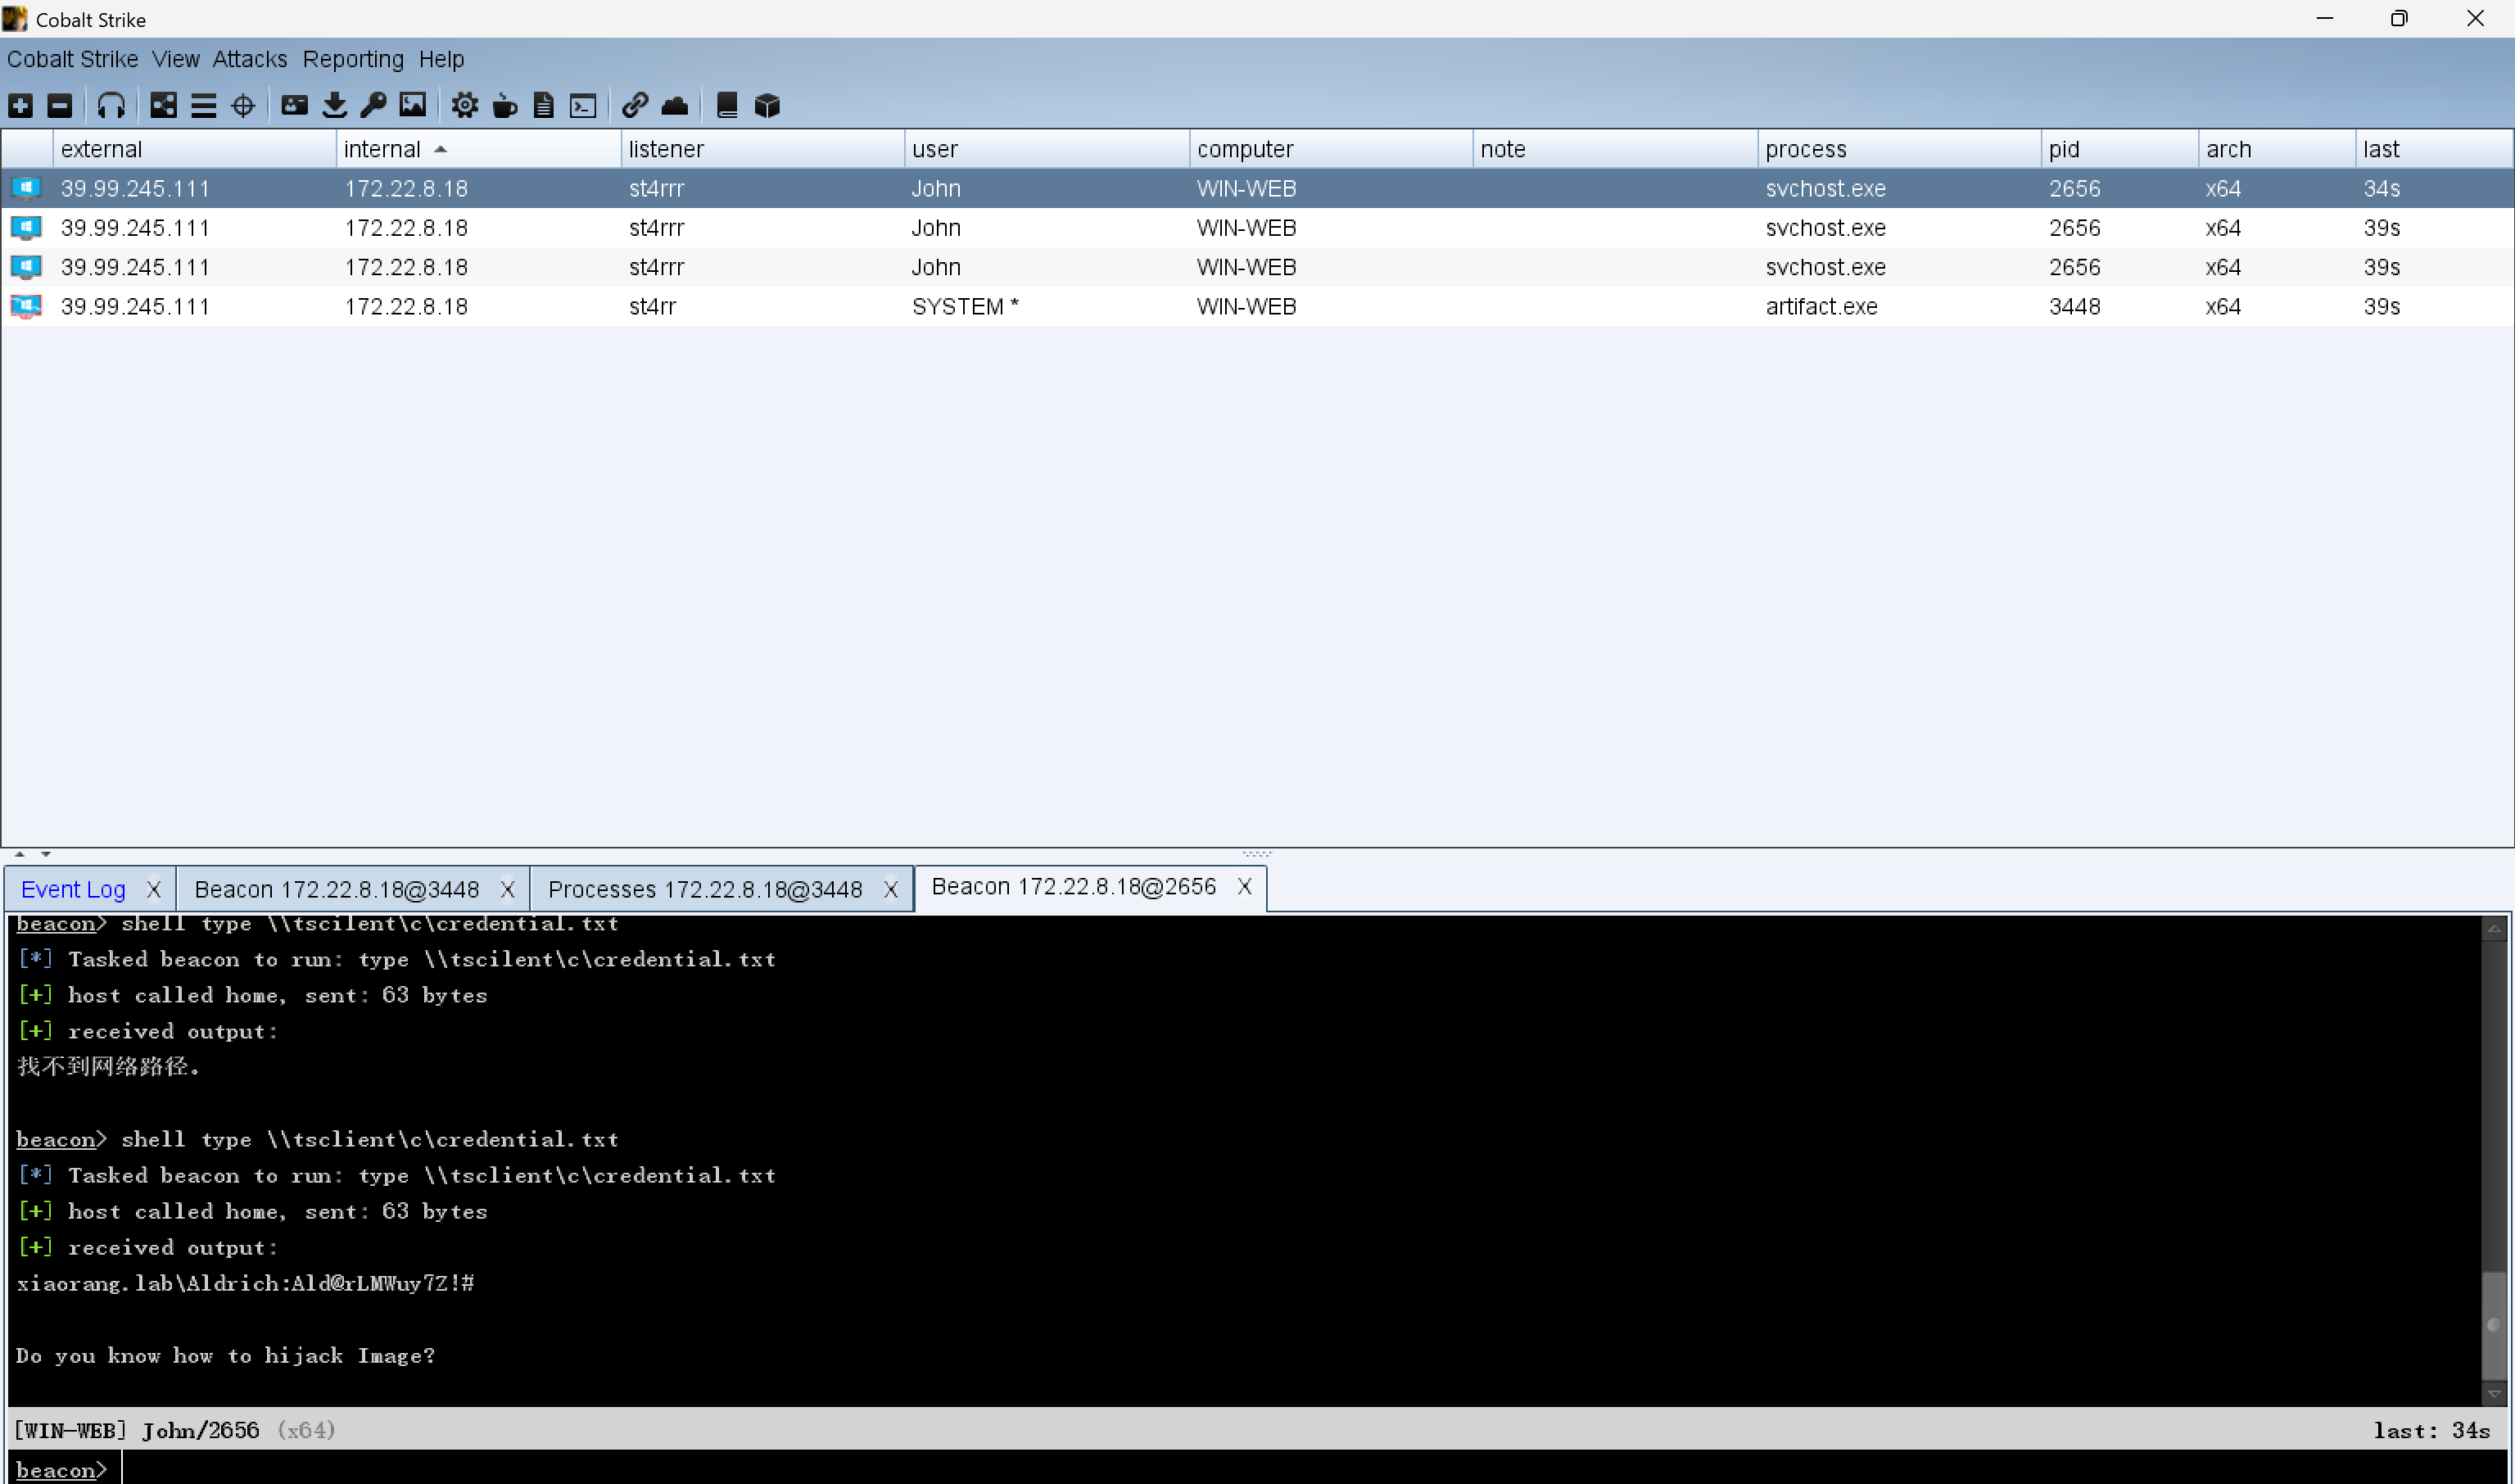Screen dimensions: 2515x1484
Task: Click the cloud manage web server icon
Action: (x=675, y=105)
